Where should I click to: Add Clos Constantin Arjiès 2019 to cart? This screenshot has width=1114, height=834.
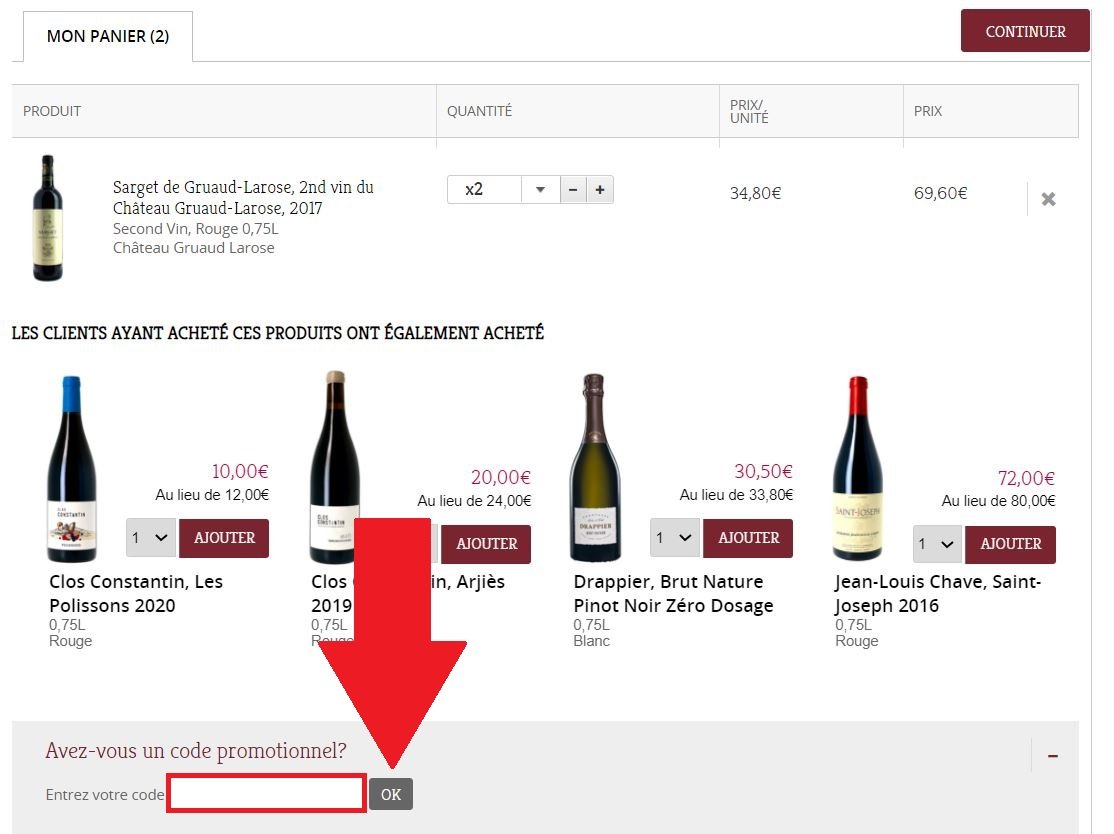tap(486, 544)
